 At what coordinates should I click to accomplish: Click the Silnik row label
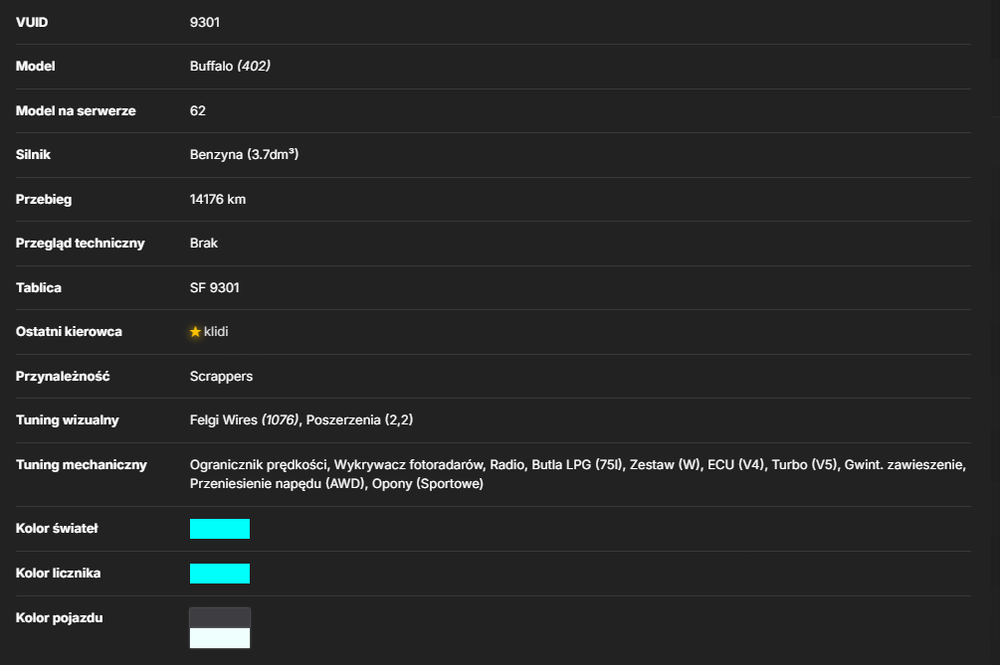tap(33, 155)
